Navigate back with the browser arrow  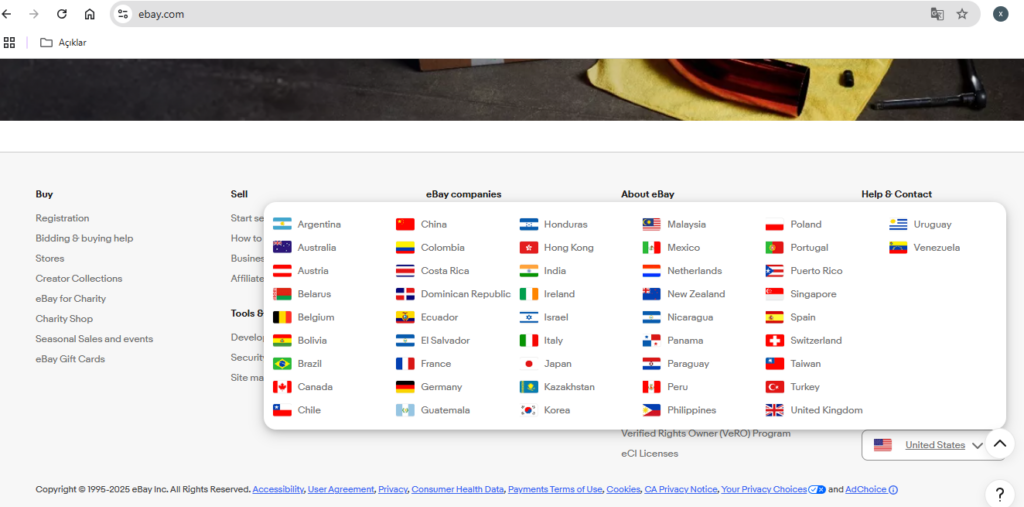7,14
